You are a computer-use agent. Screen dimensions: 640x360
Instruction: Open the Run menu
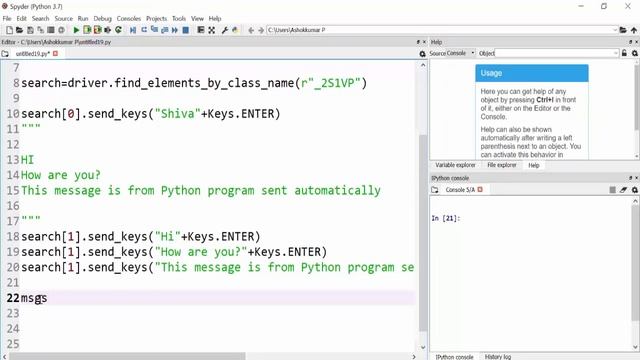pyautogui.click(x=83, y=19)
